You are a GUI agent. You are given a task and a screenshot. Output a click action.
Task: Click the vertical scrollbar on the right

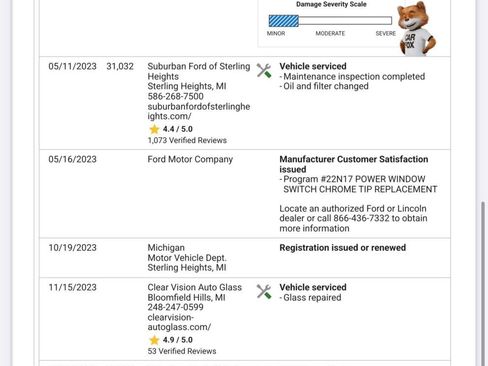(x=483, y=283)
